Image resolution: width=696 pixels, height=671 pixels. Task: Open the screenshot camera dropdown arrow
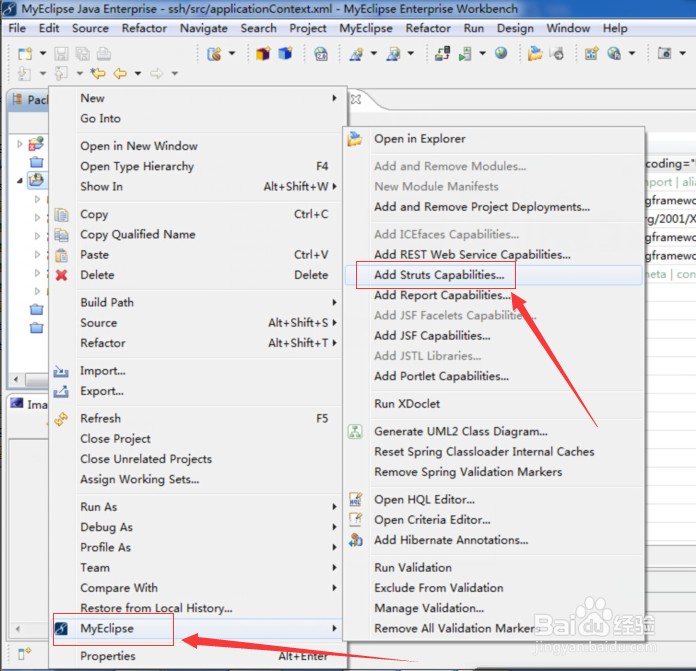[x=683, y=53]
